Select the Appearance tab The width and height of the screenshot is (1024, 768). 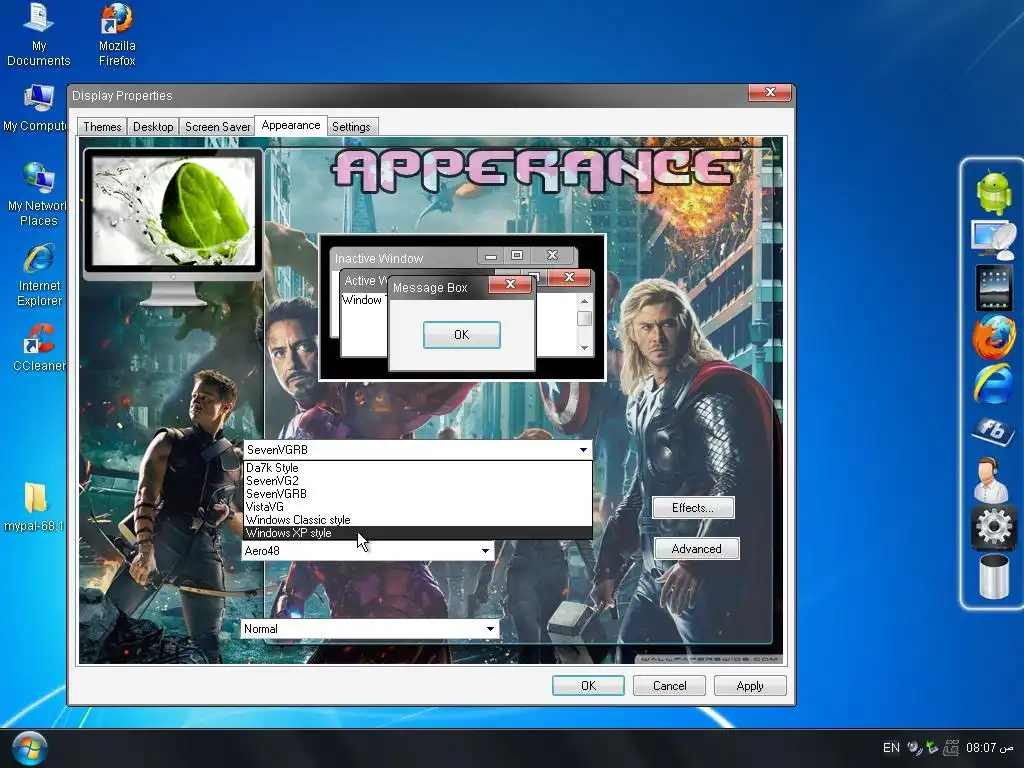click(x=291, y=125)
